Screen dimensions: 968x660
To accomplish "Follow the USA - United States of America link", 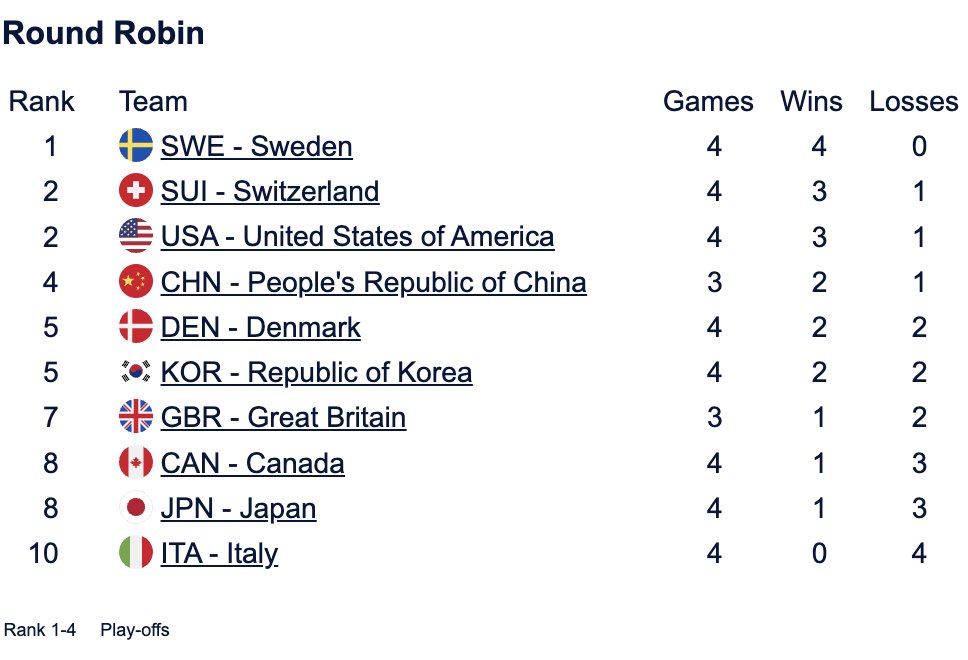I will pyautogui.click(x=357, y=237).
